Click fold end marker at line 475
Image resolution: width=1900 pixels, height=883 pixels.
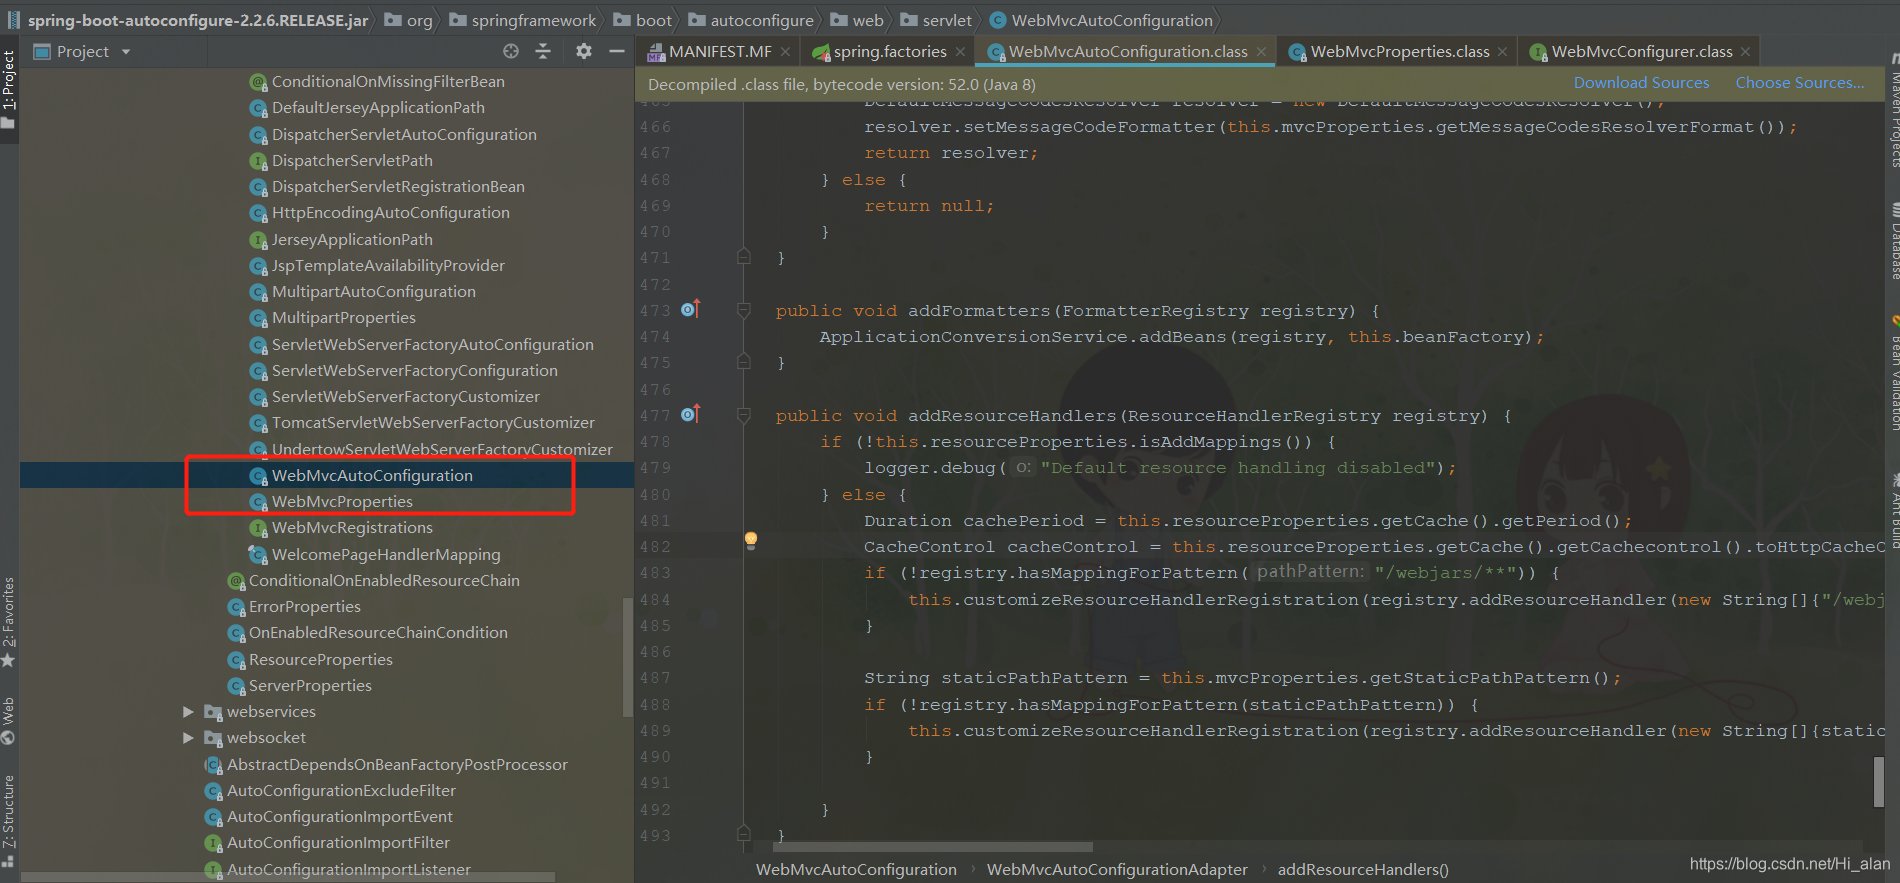[744, 362]
